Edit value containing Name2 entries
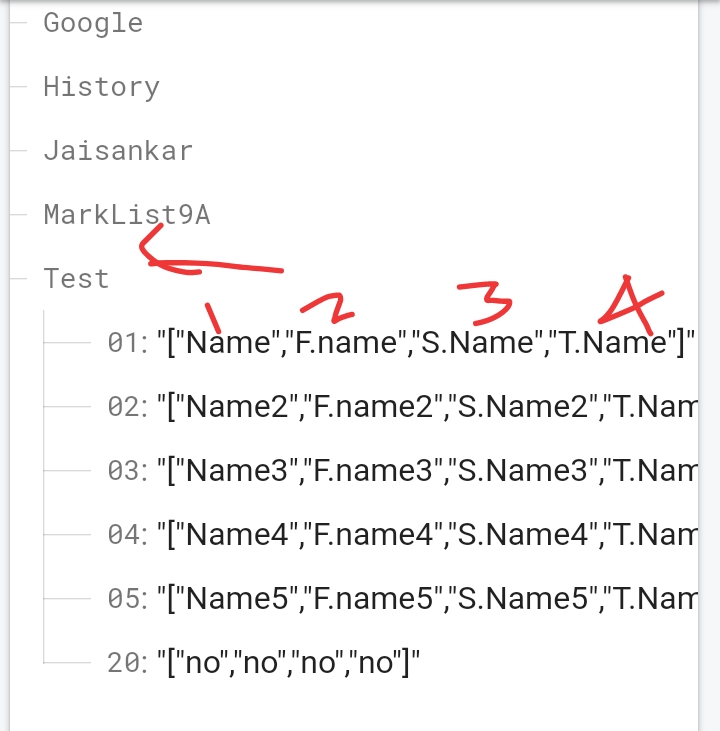 tap(427, 407)
